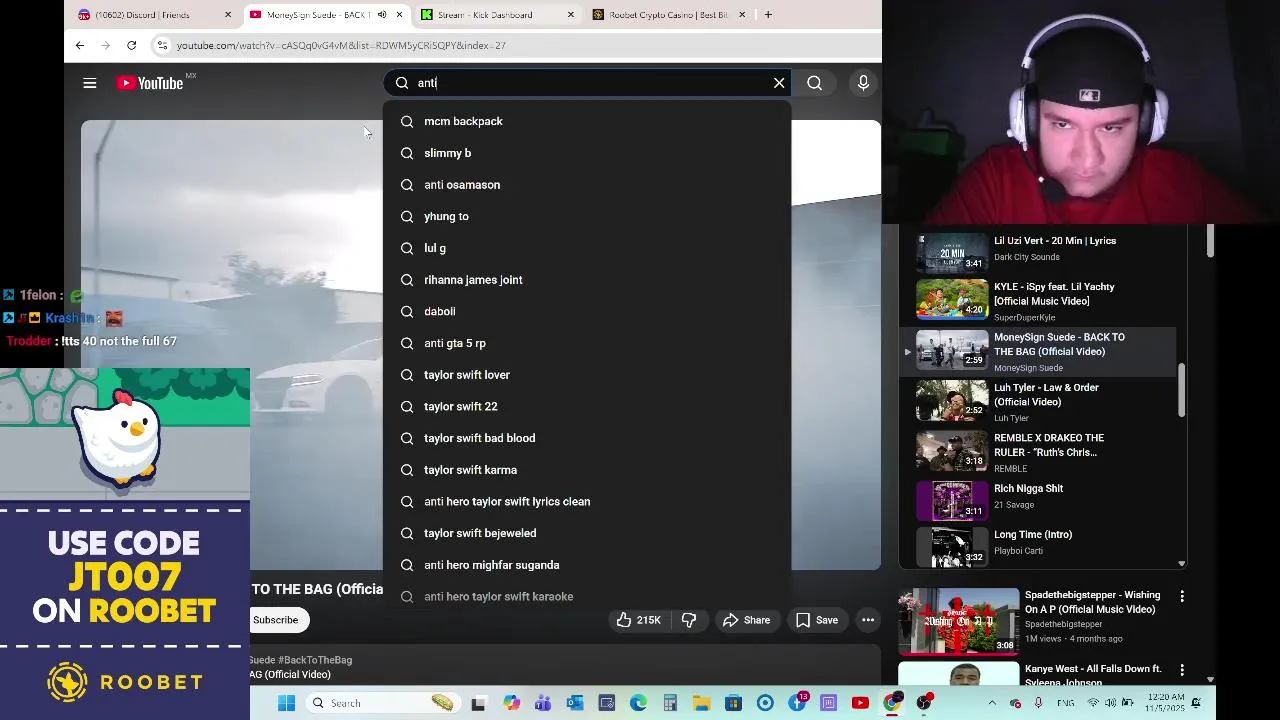This screenshot has width=1280, height=720.
Task: Open site info icon in address bar
Action: [x=162, y=45]
